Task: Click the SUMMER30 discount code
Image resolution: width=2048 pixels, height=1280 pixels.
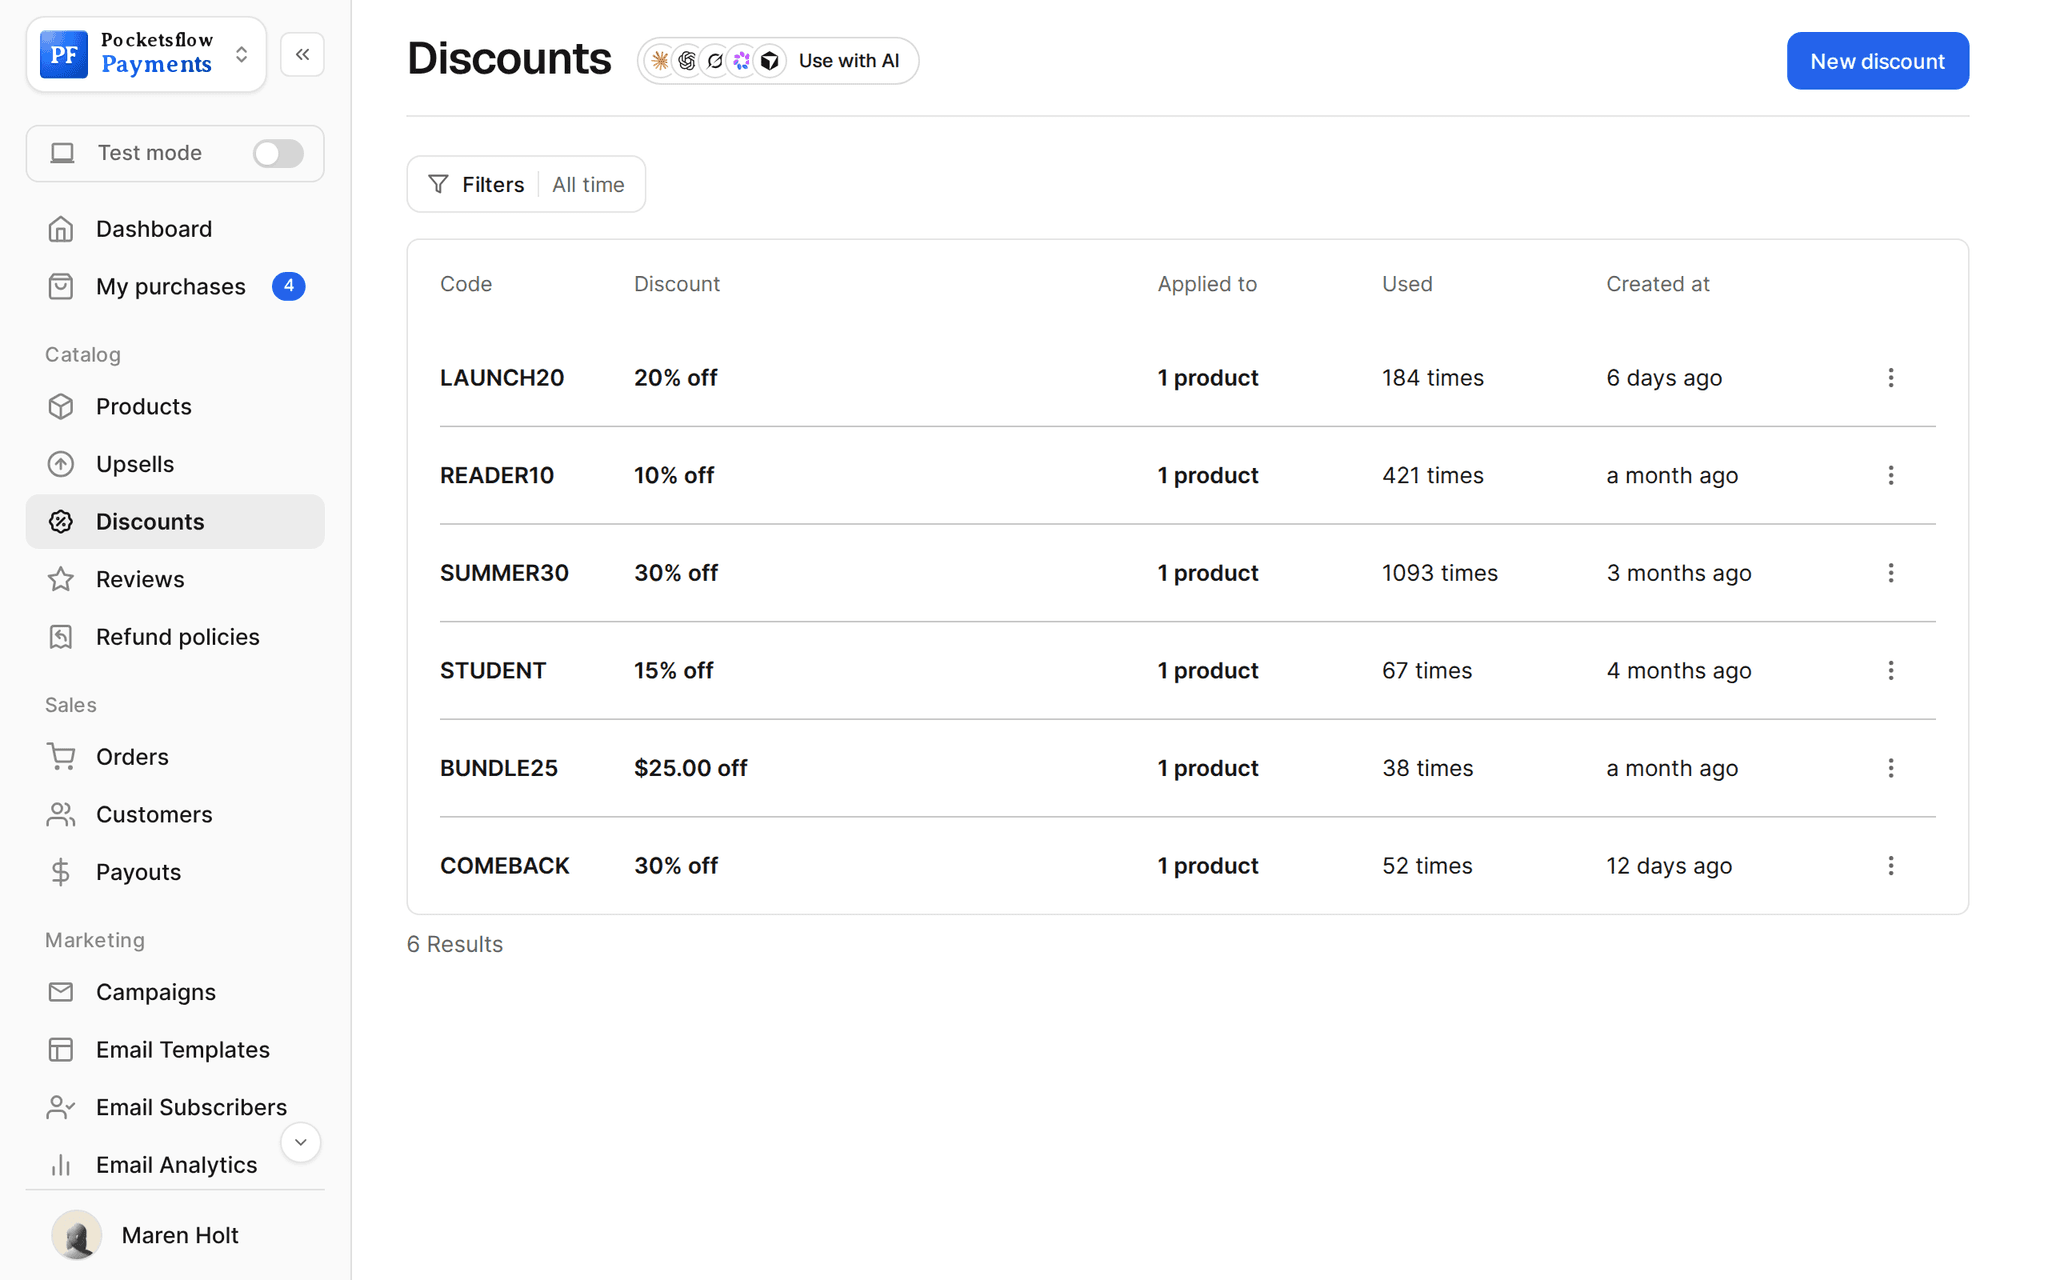Action: coord(504,573)
